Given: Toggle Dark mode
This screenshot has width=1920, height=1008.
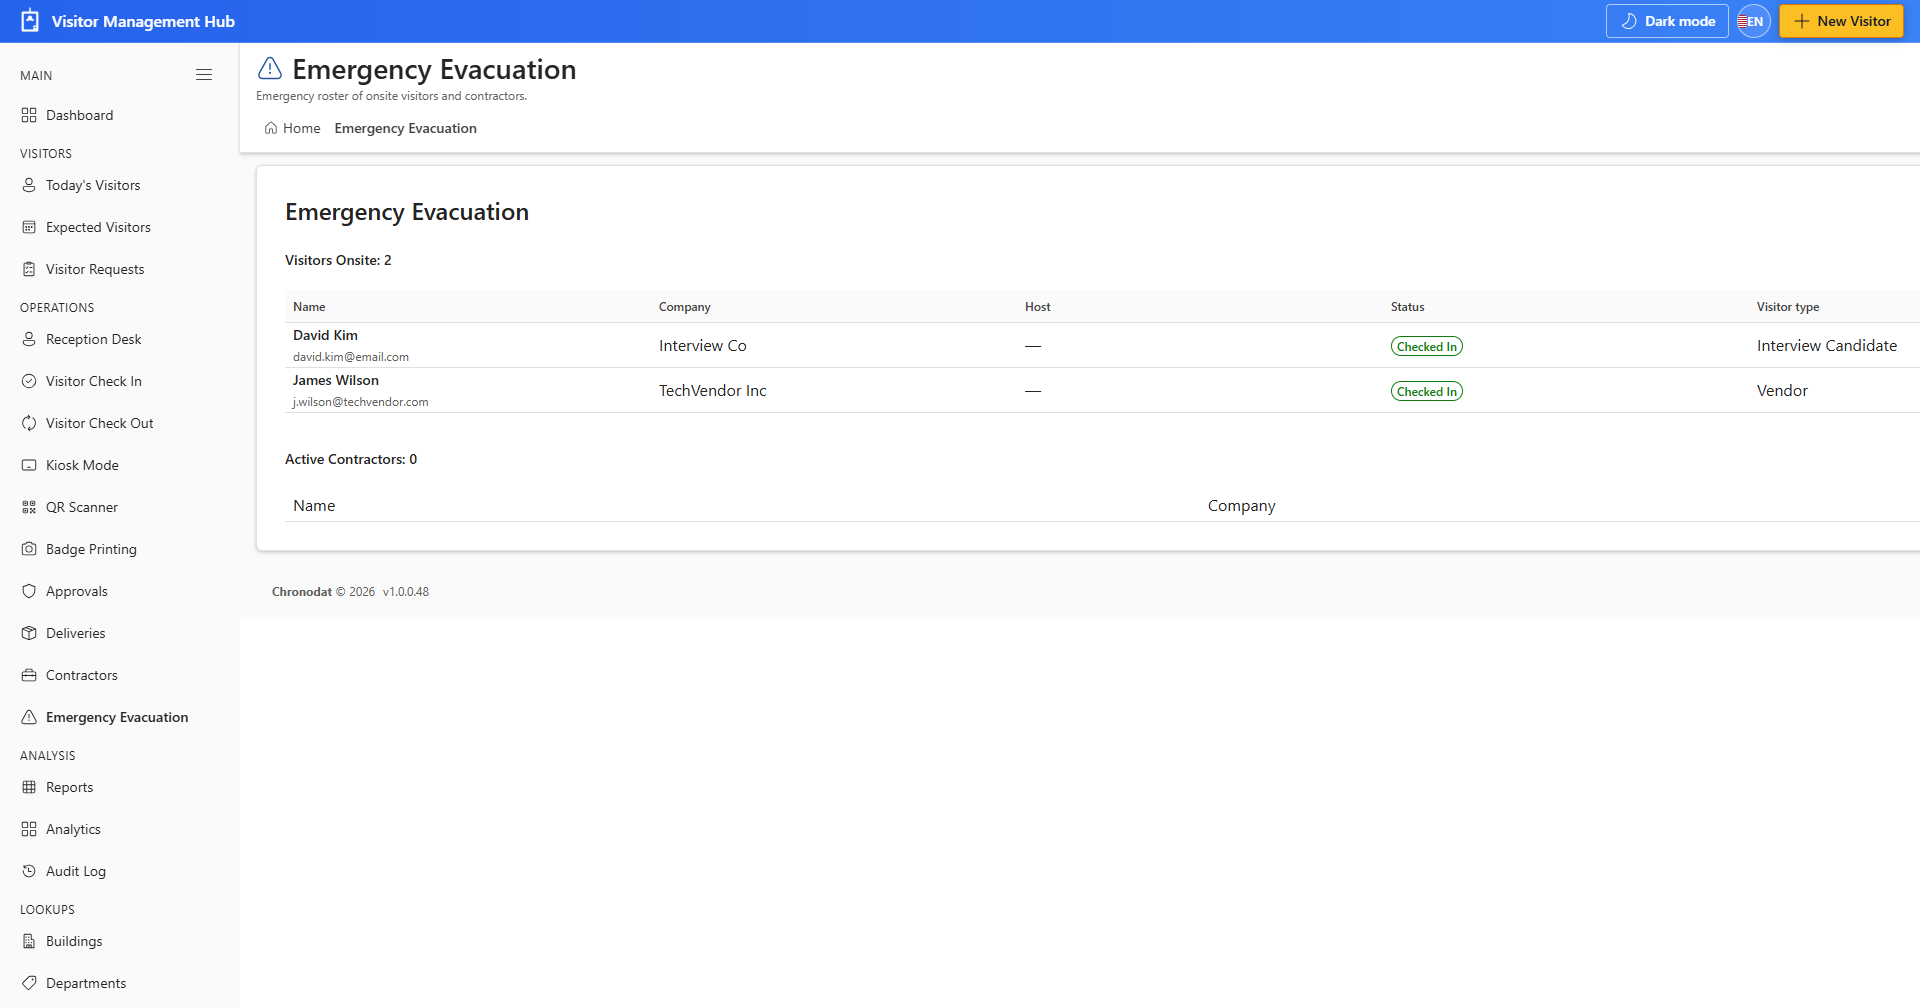Looking at the screenshot, I should coord(1667,21).
